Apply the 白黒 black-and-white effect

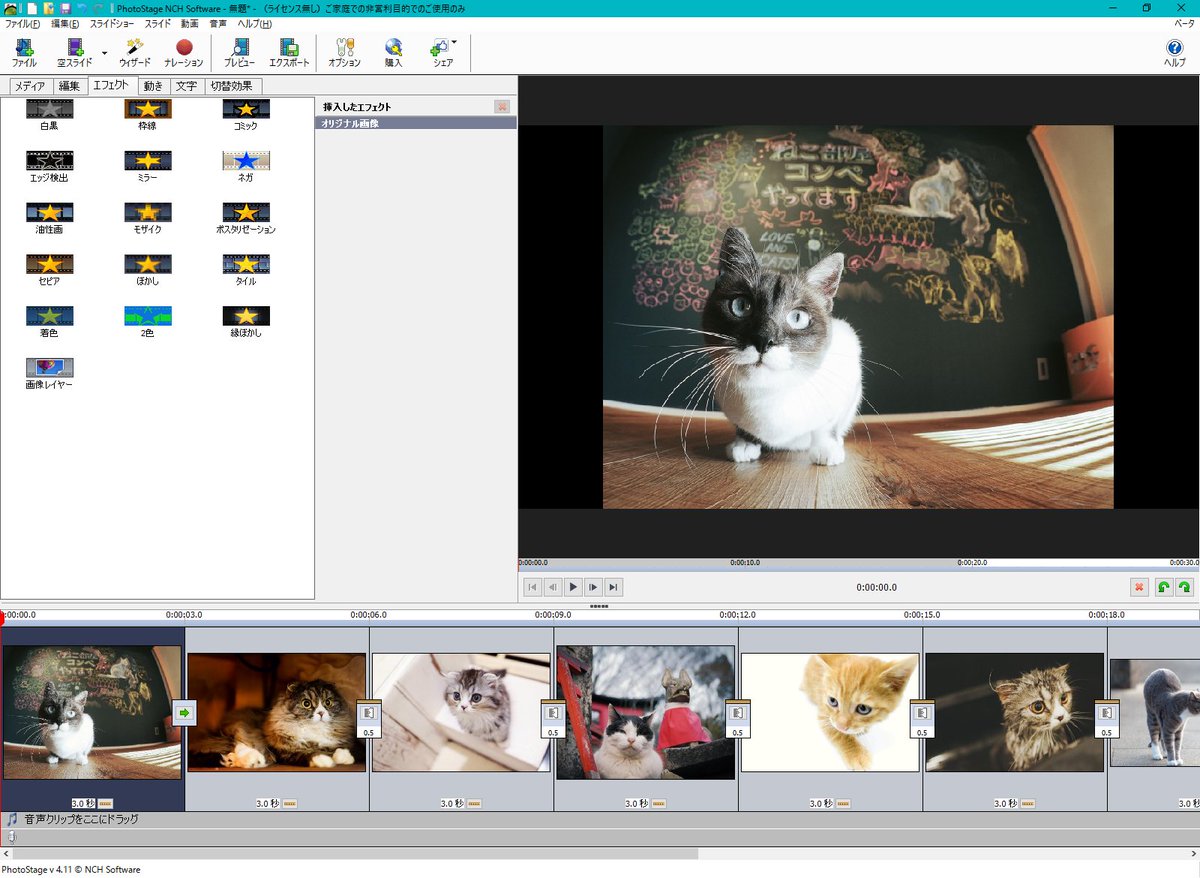click(x=49, y=115)
